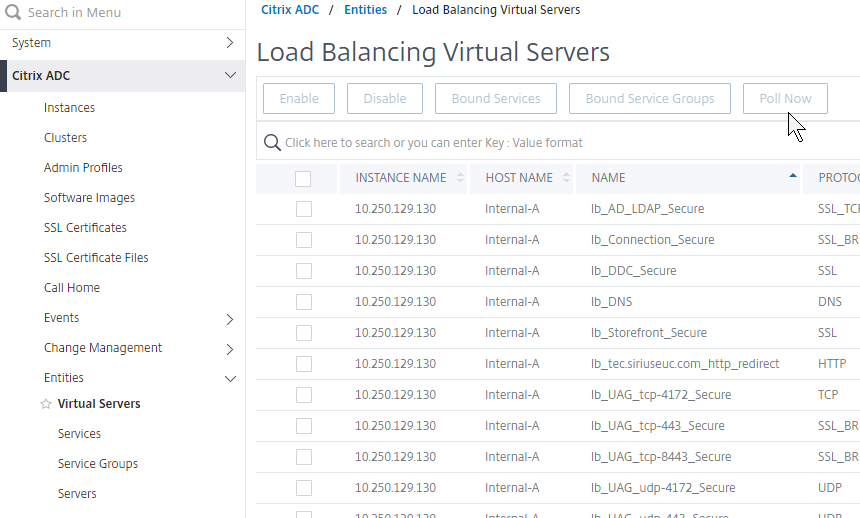Open Call Home menu item

point(72,288)
